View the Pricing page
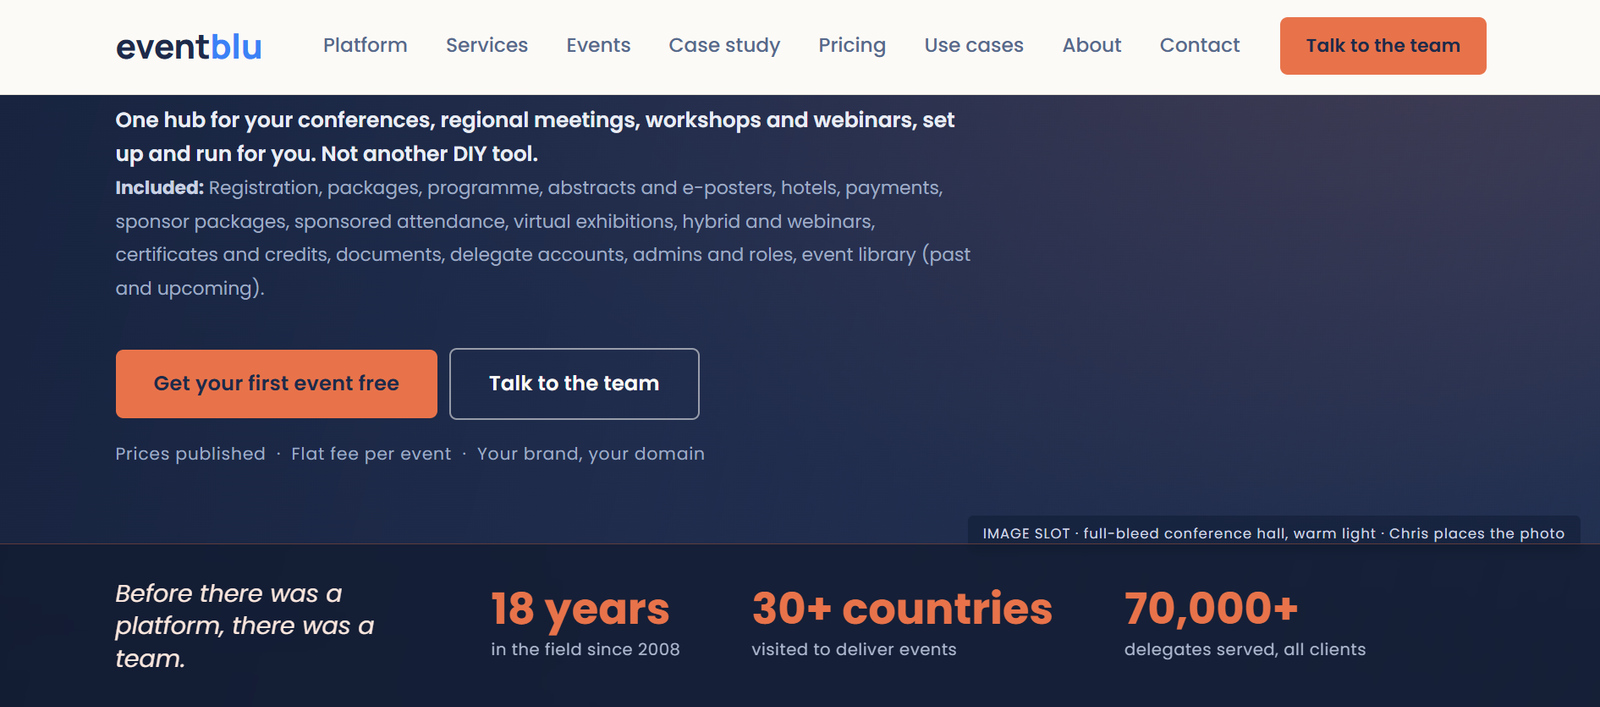1600x707 pixels. coord(852,45)
